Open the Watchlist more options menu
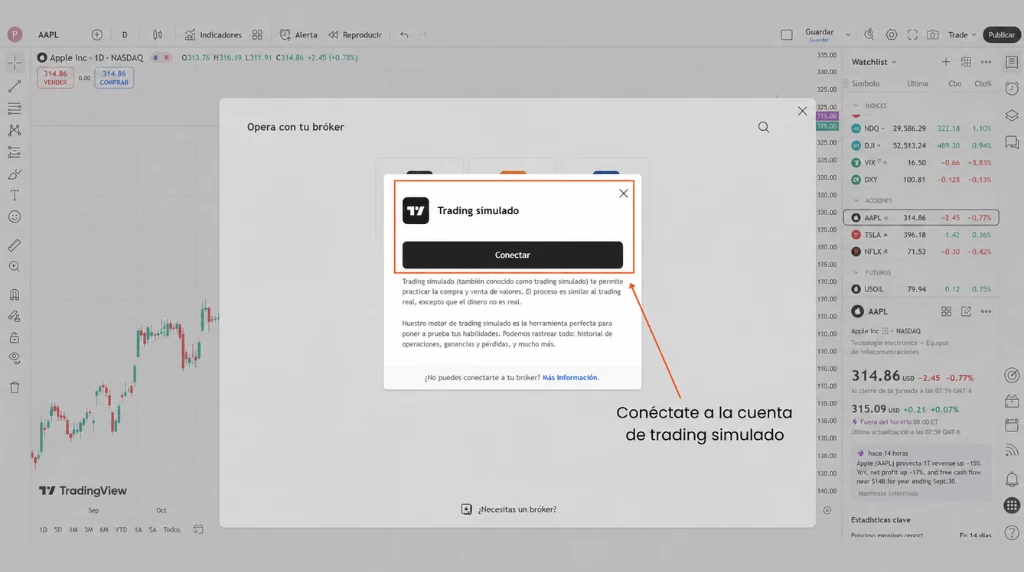Screen dimensions: 1024x572 (986, 61)
